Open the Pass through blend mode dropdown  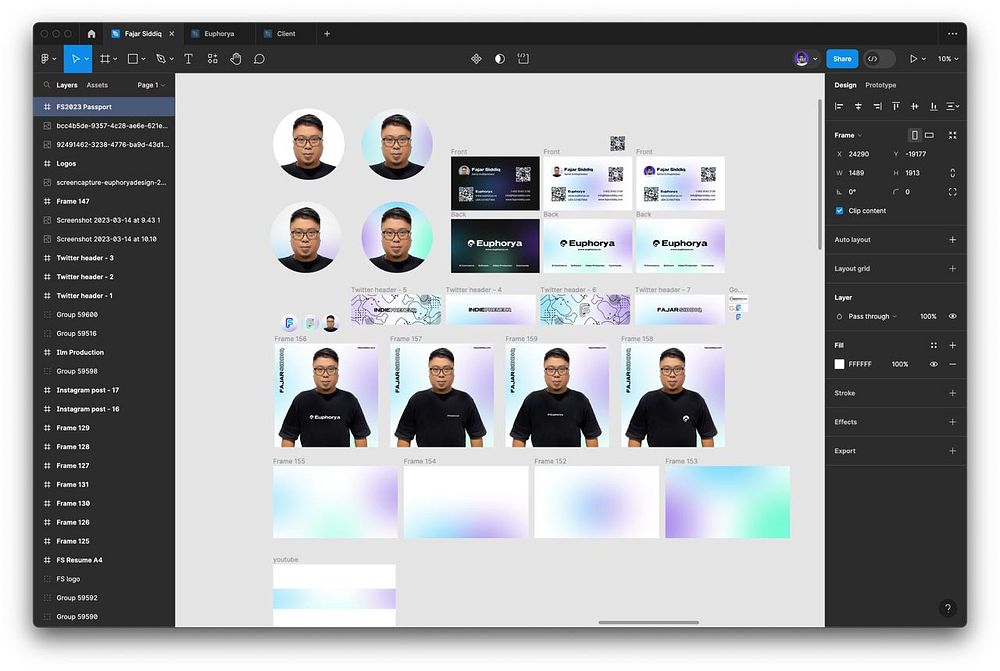[x=872, y=316]
